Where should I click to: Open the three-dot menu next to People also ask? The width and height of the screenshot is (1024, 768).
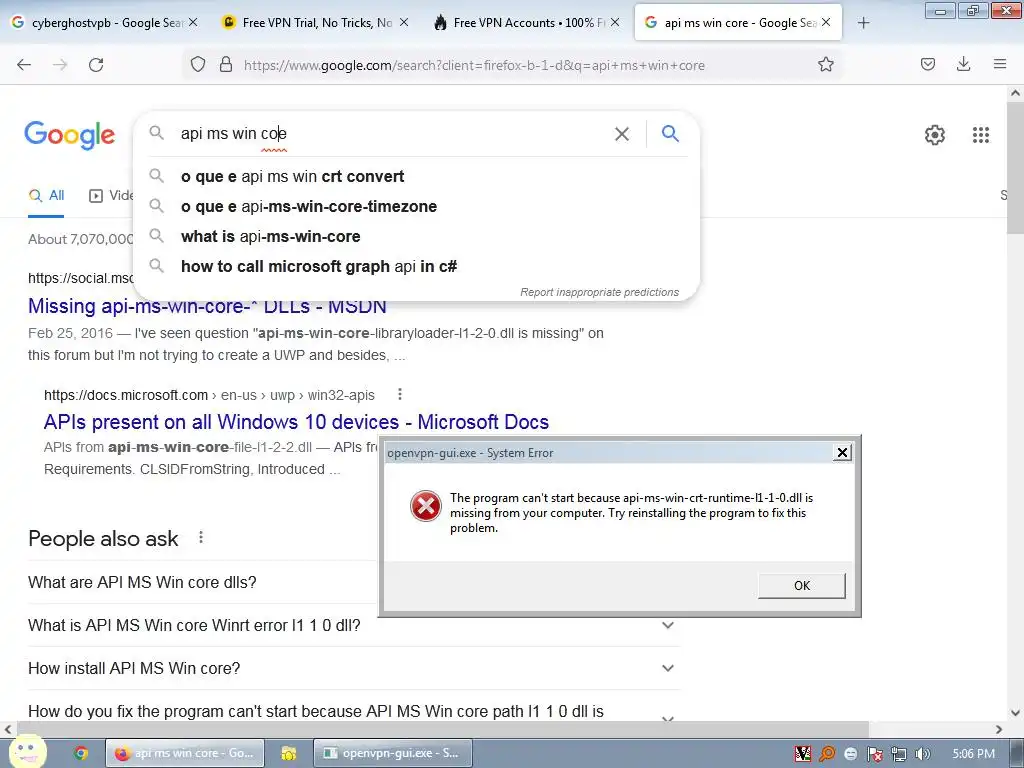tap(201, 537)
